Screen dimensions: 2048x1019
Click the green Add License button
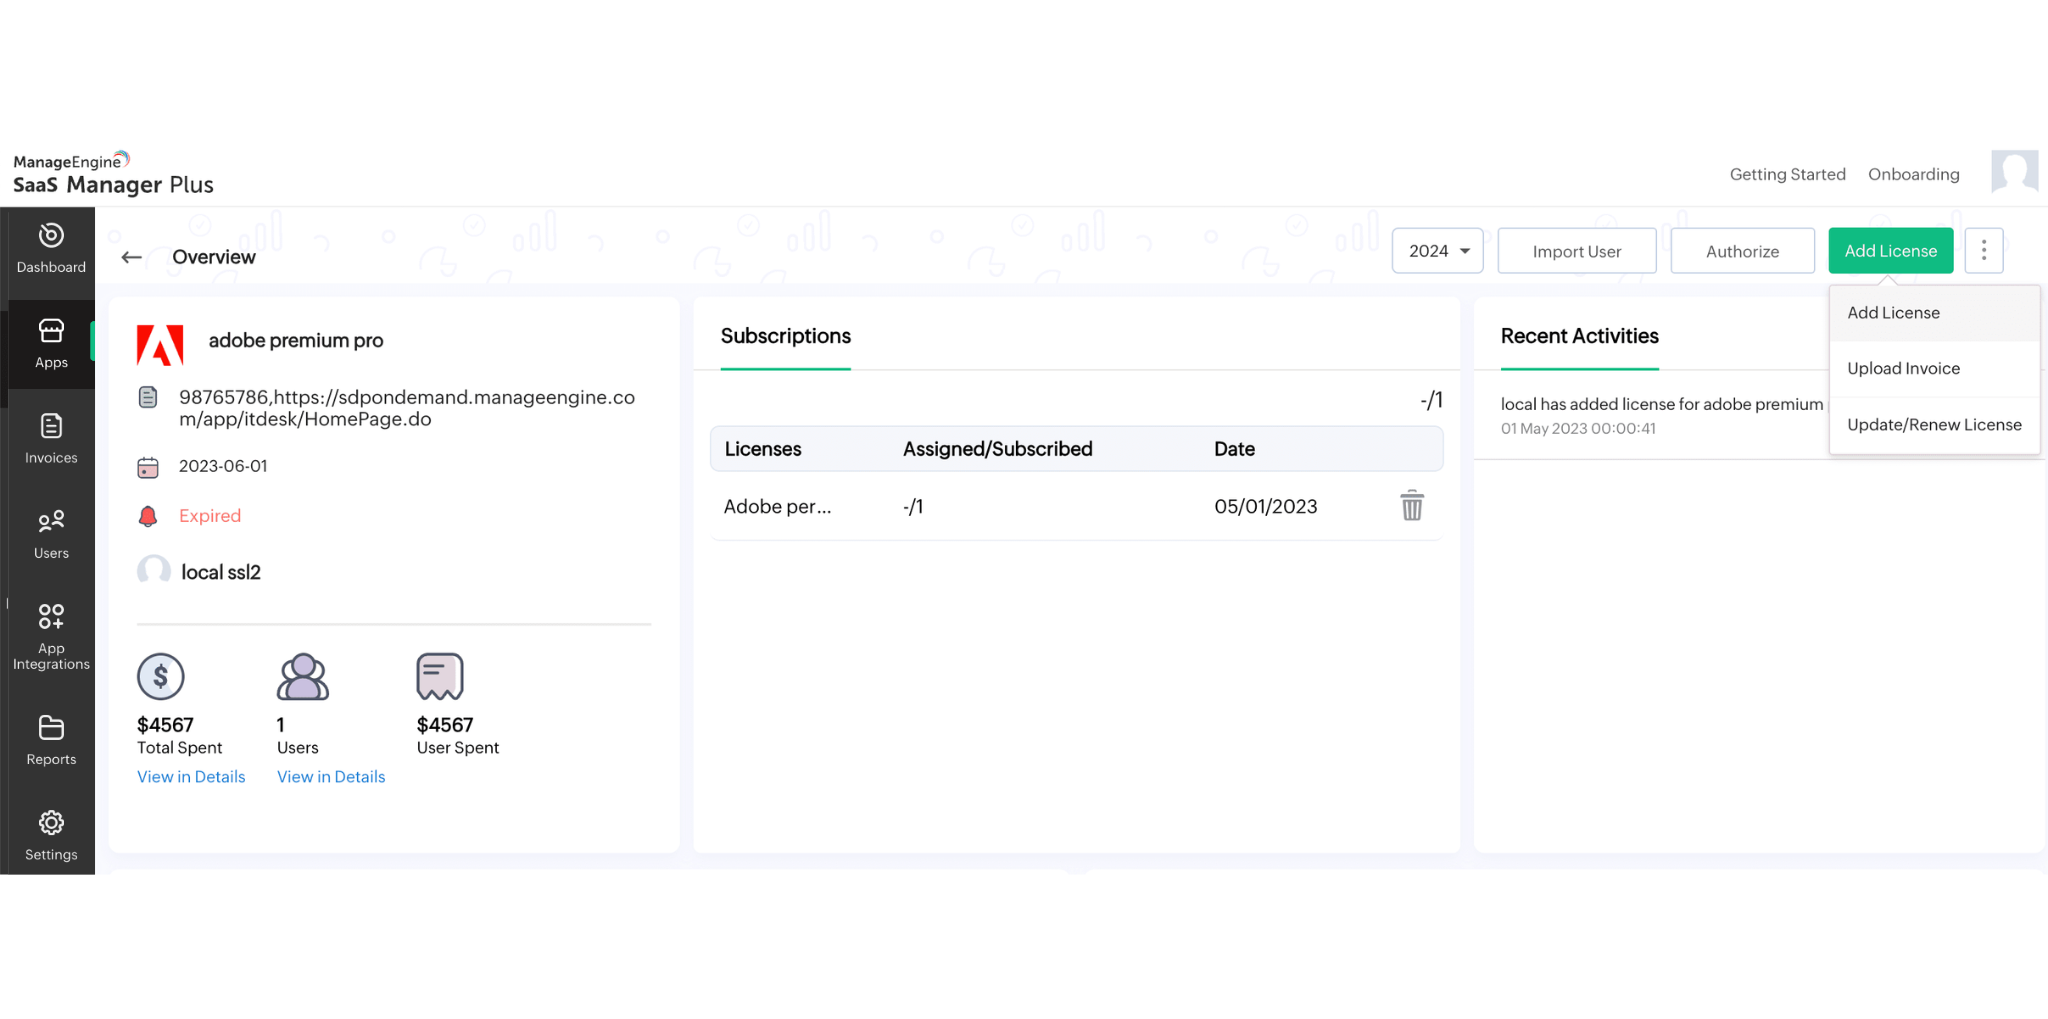tap(1890, 251)
